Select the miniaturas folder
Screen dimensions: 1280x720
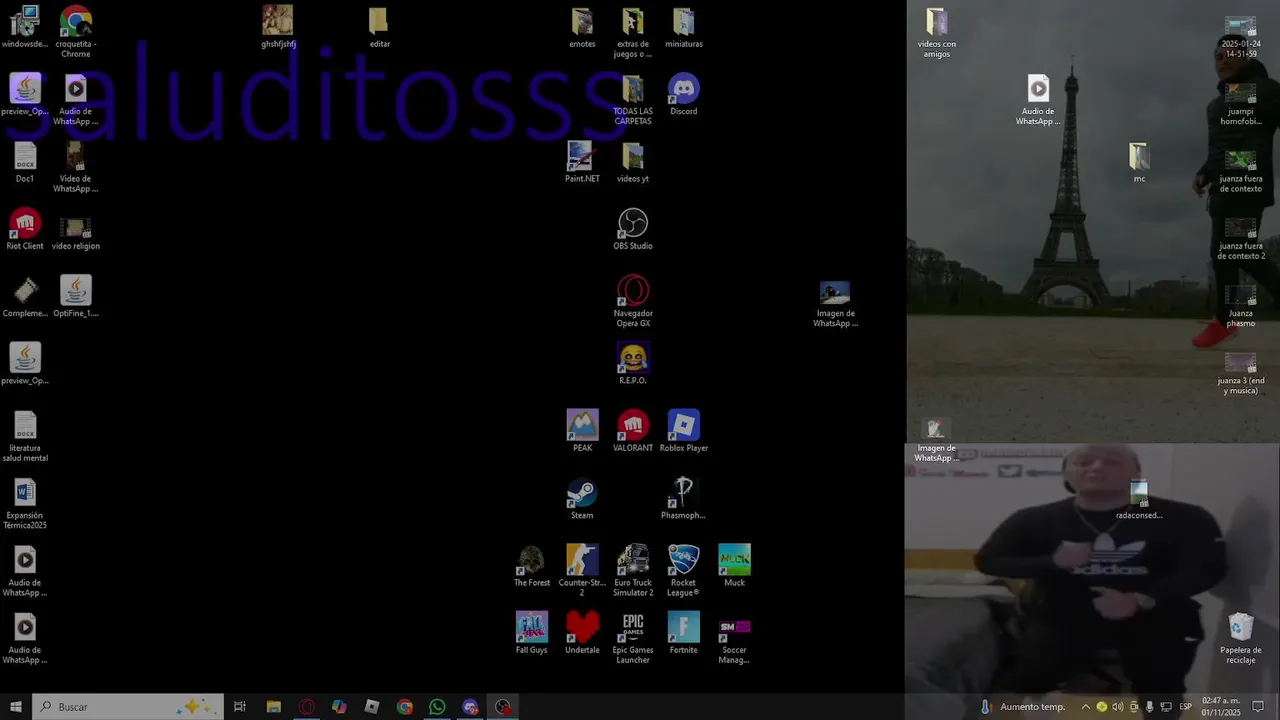(684, 27)
